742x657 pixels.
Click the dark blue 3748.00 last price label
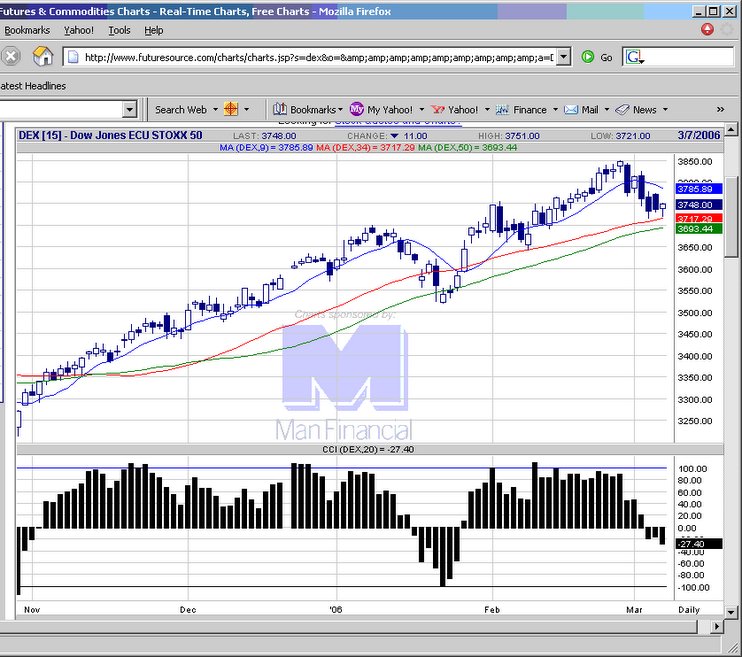[699, 204]
